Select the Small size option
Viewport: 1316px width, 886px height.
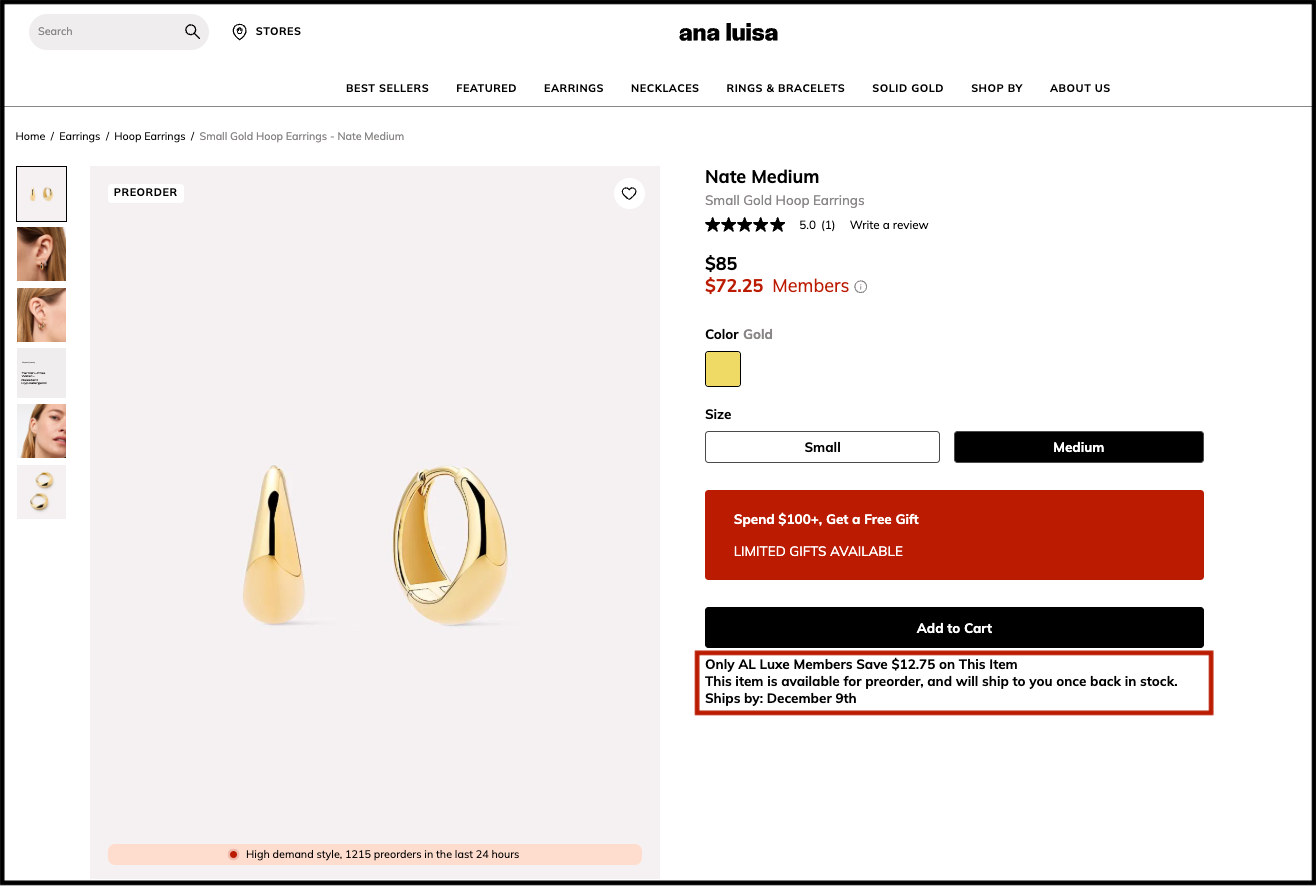pyautogui.click(x=822, y=447)
